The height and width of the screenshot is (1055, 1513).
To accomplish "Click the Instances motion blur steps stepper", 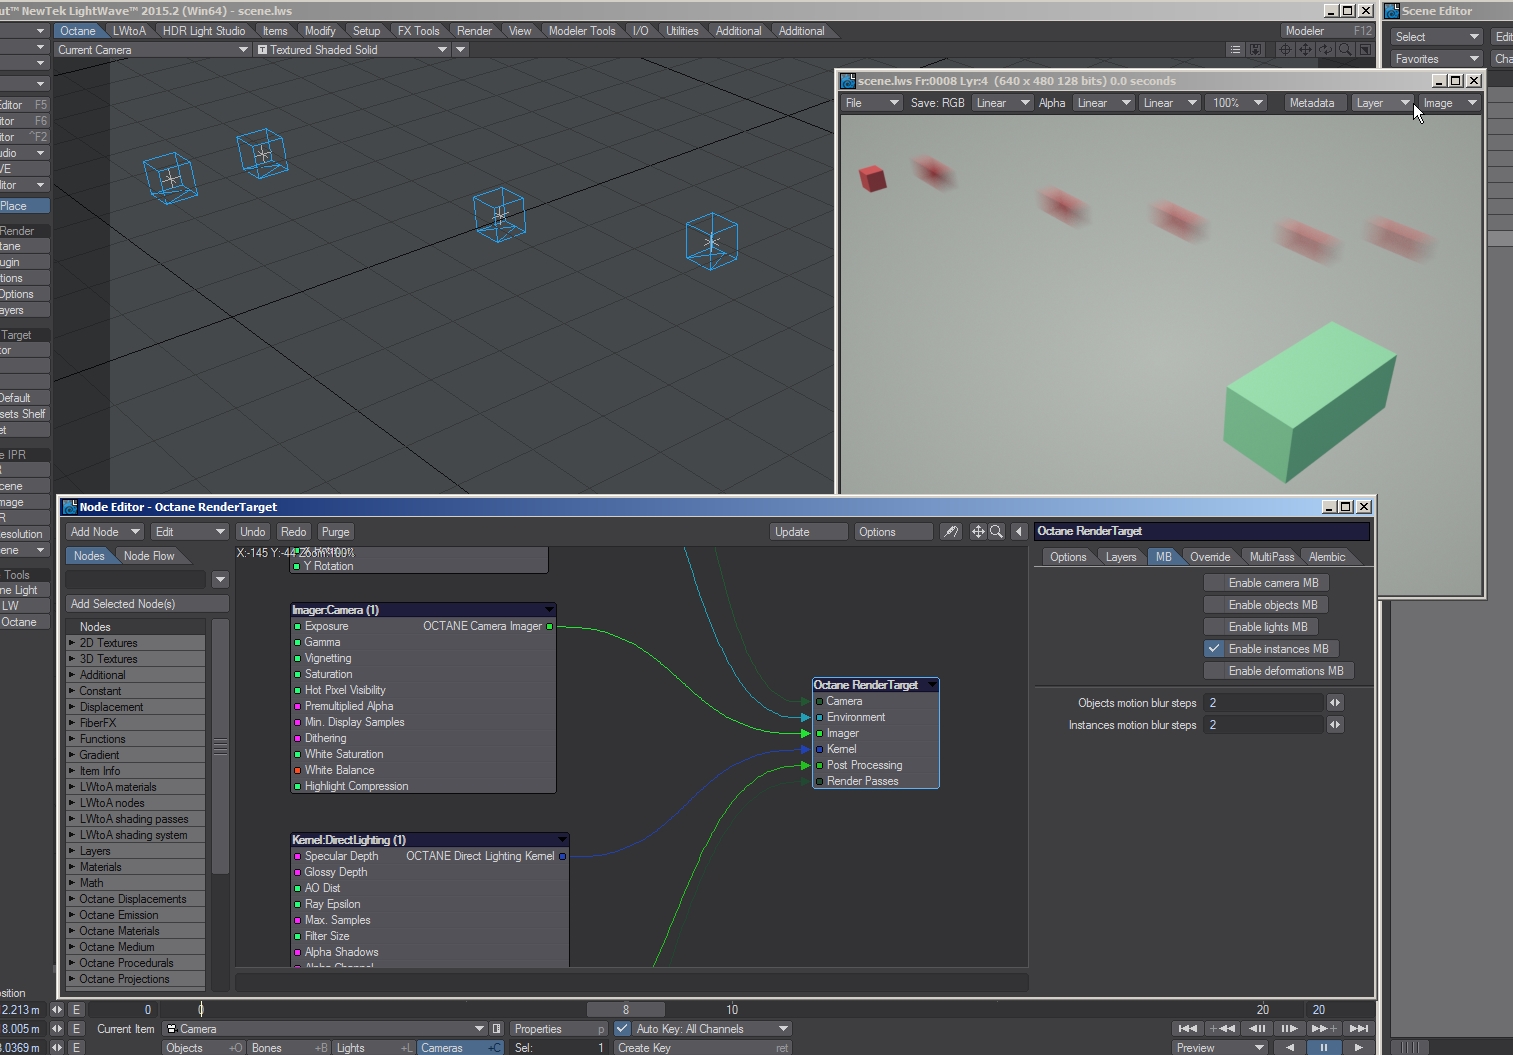I will pos(1335,725).
